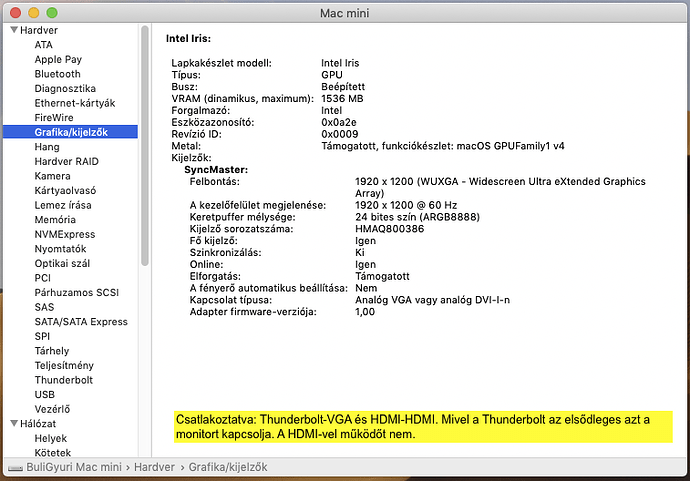Select Helyek under Hálózat
690x481 pixels.
(51, 438)
